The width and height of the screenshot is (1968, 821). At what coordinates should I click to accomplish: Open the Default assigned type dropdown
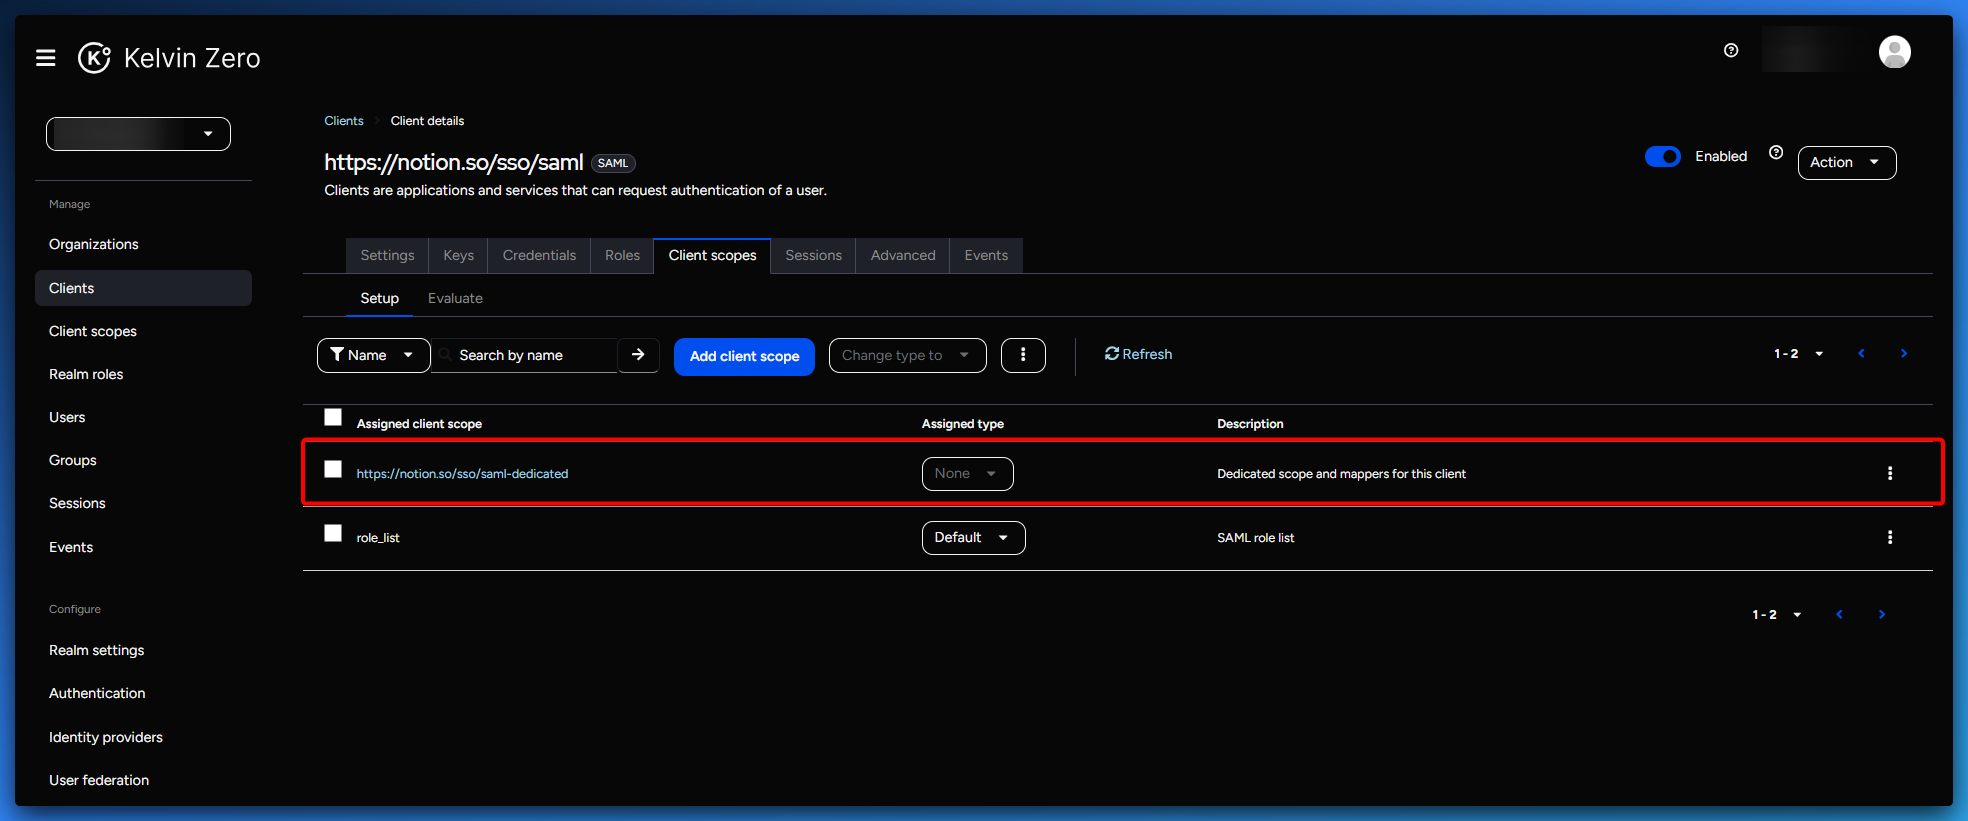pos(973,538)
